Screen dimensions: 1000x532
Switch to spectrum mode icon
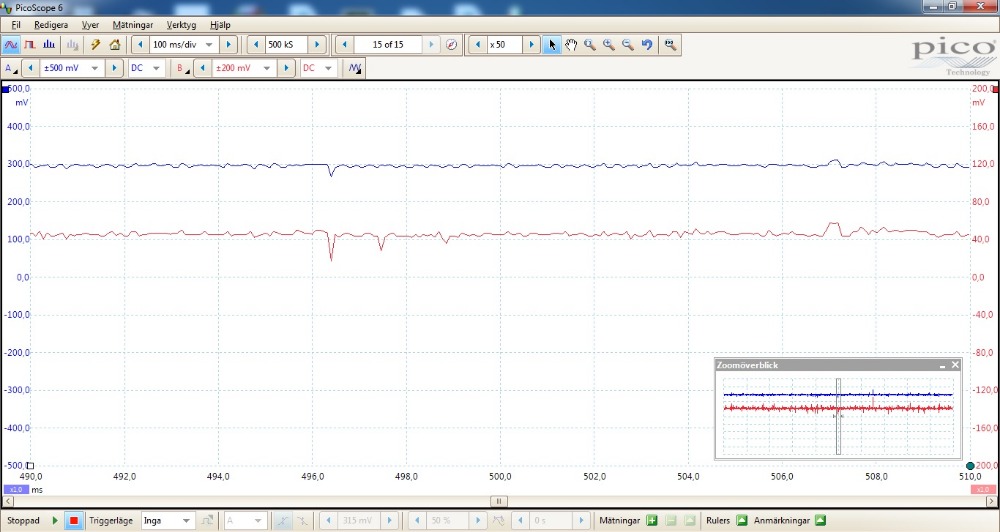pyautogui.click(x=49, y=44)
